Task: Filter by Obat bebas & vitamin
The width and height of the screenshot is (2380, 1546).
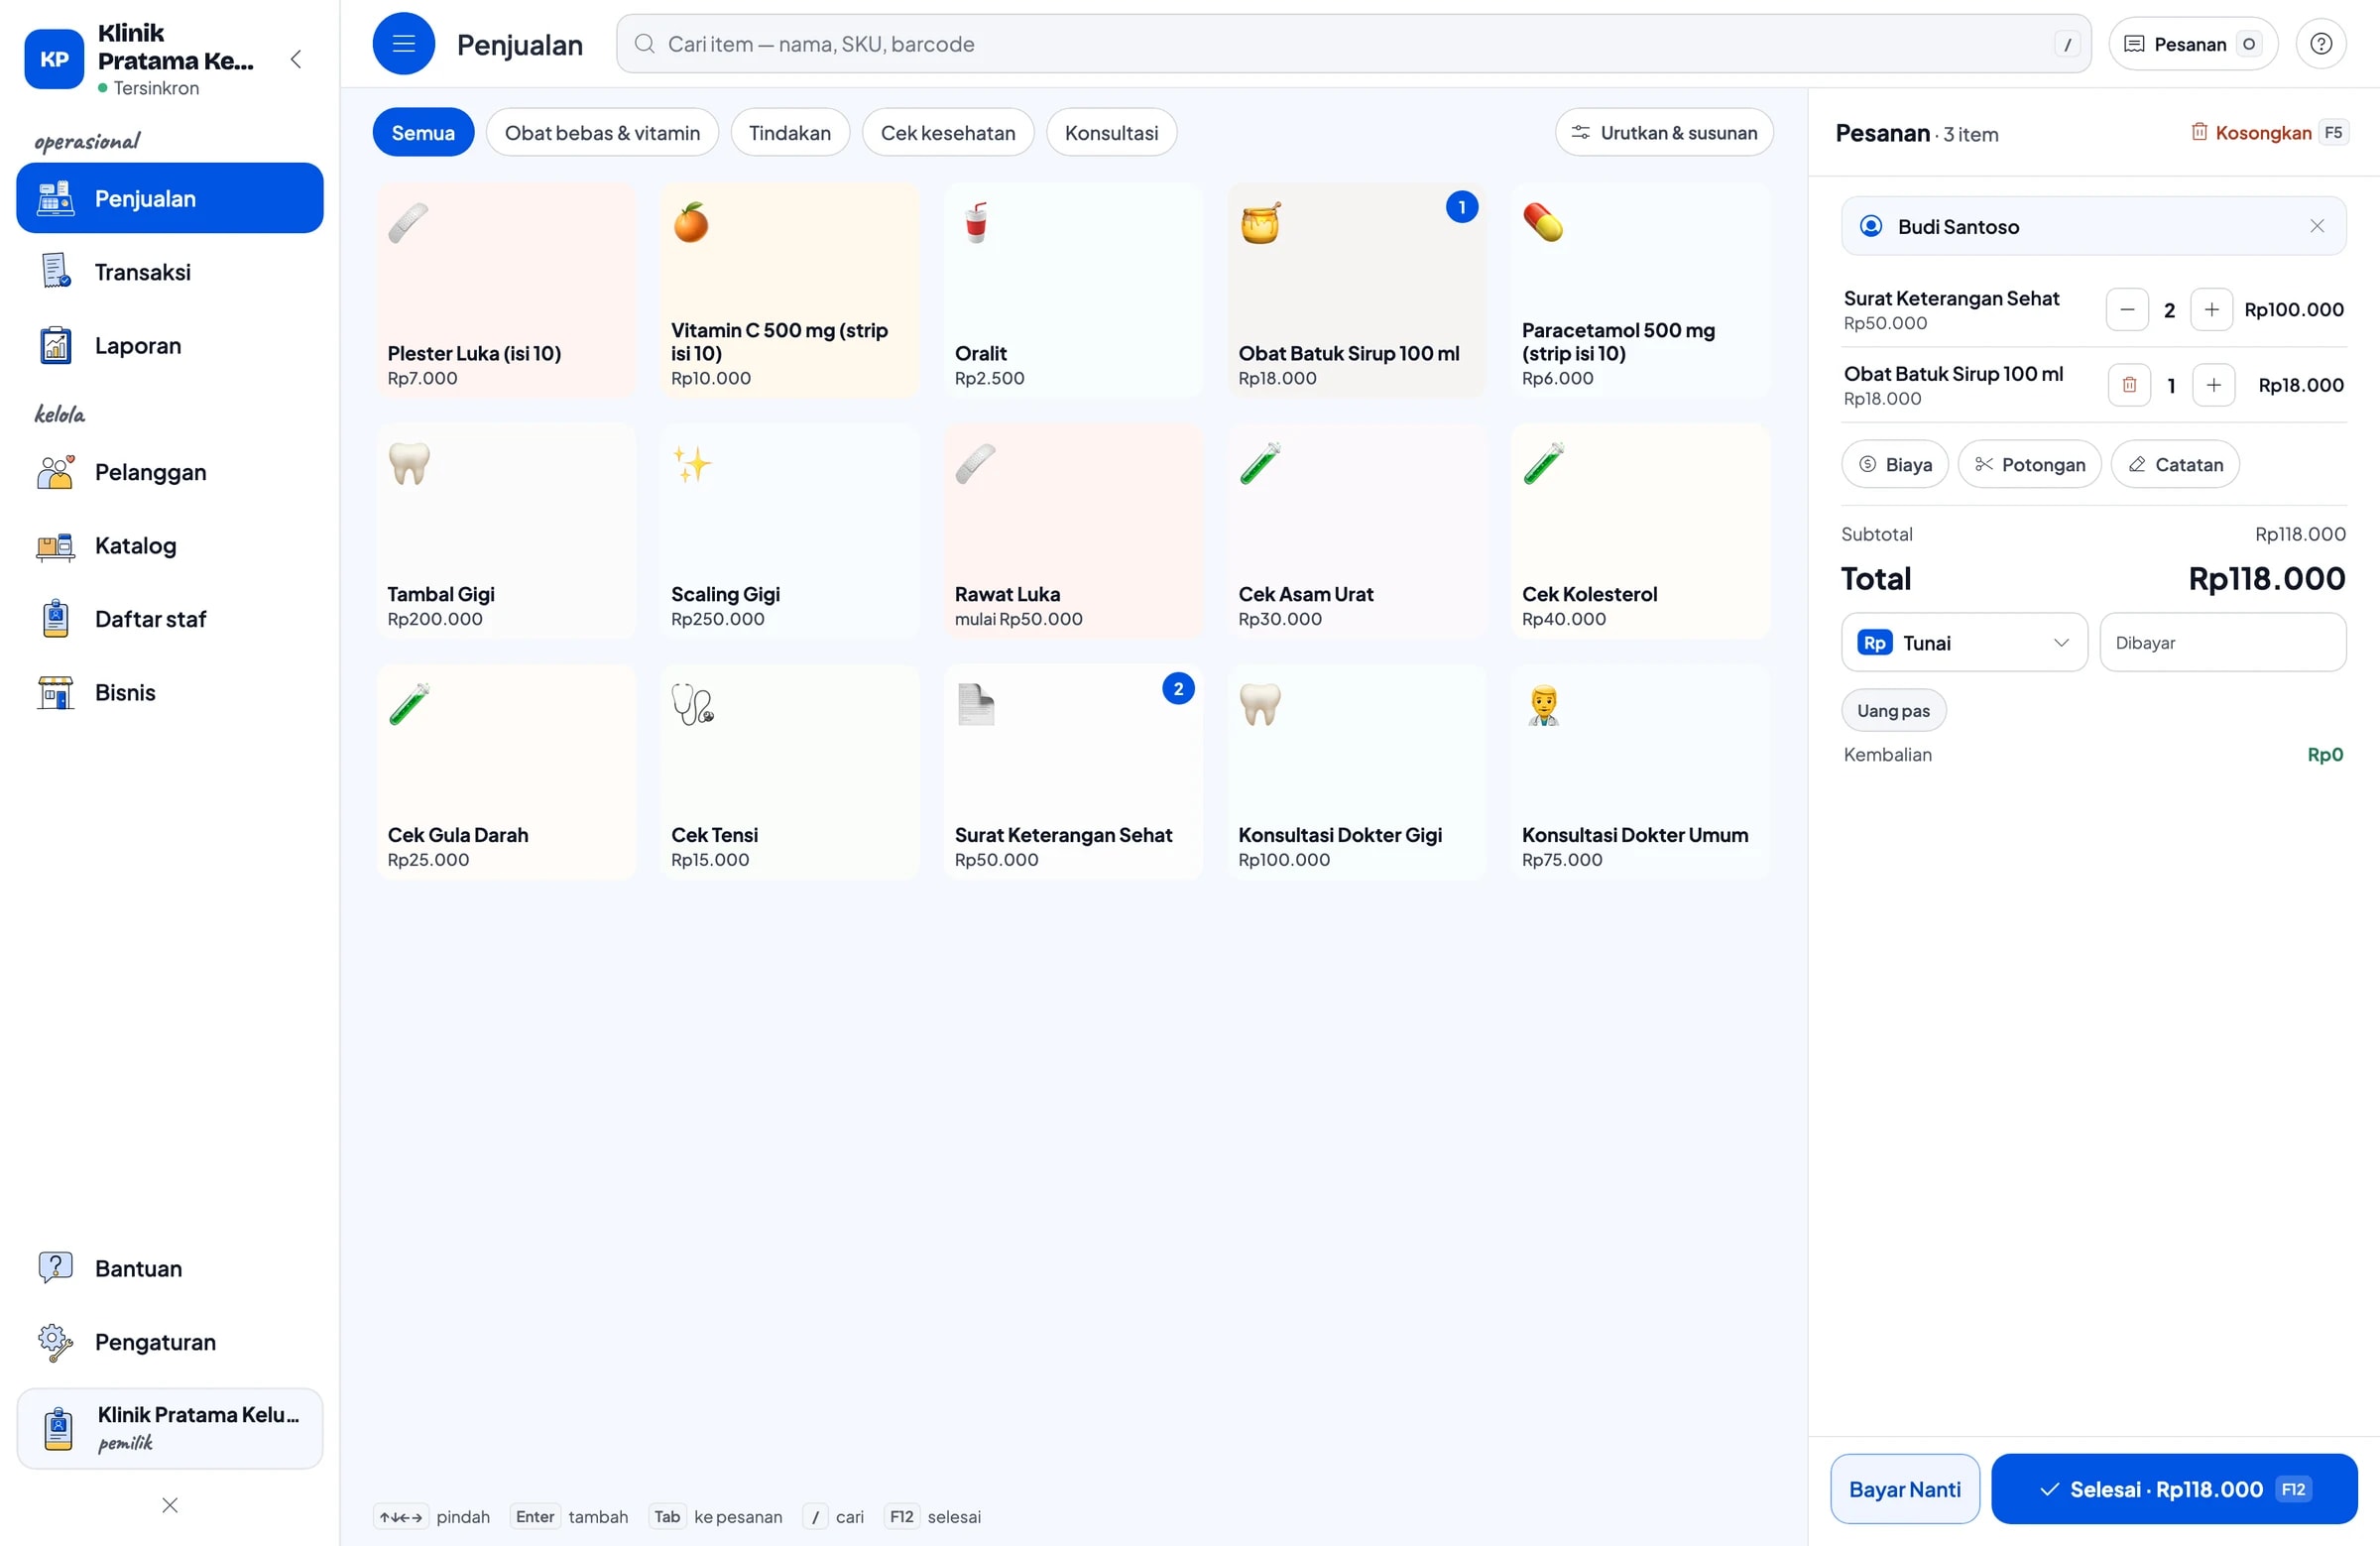Action: pos(602,133)
